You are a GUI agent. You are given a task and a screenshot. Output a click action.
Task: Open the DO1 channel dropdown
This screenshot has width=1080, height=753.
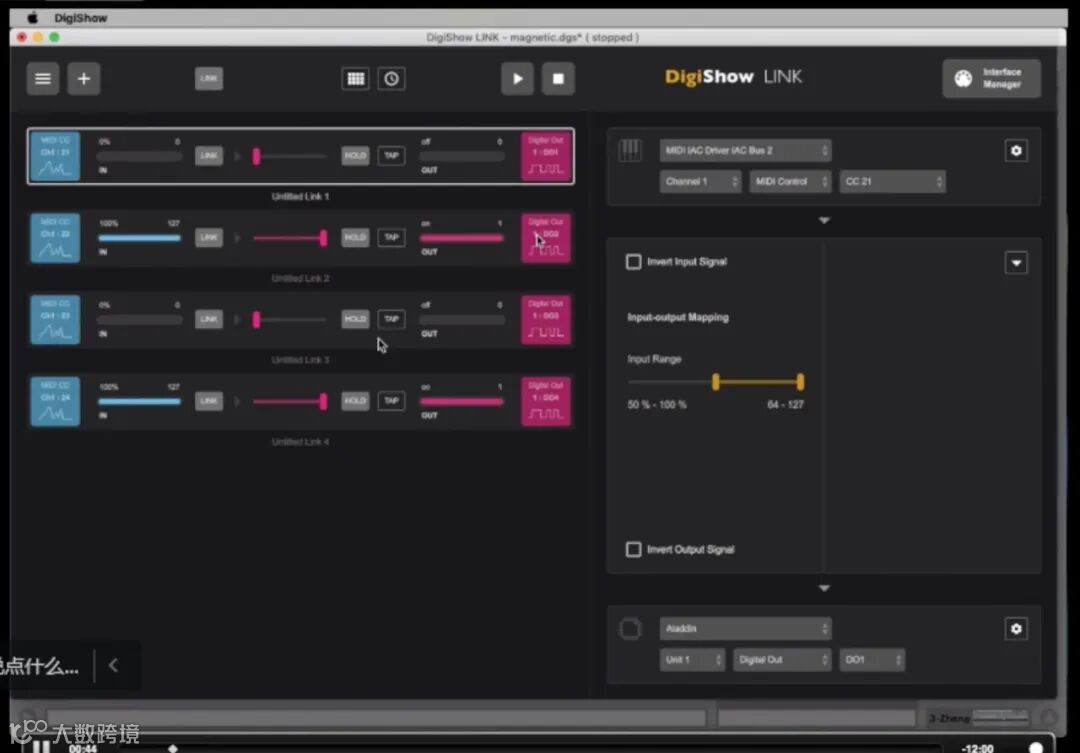pos(872,659)
